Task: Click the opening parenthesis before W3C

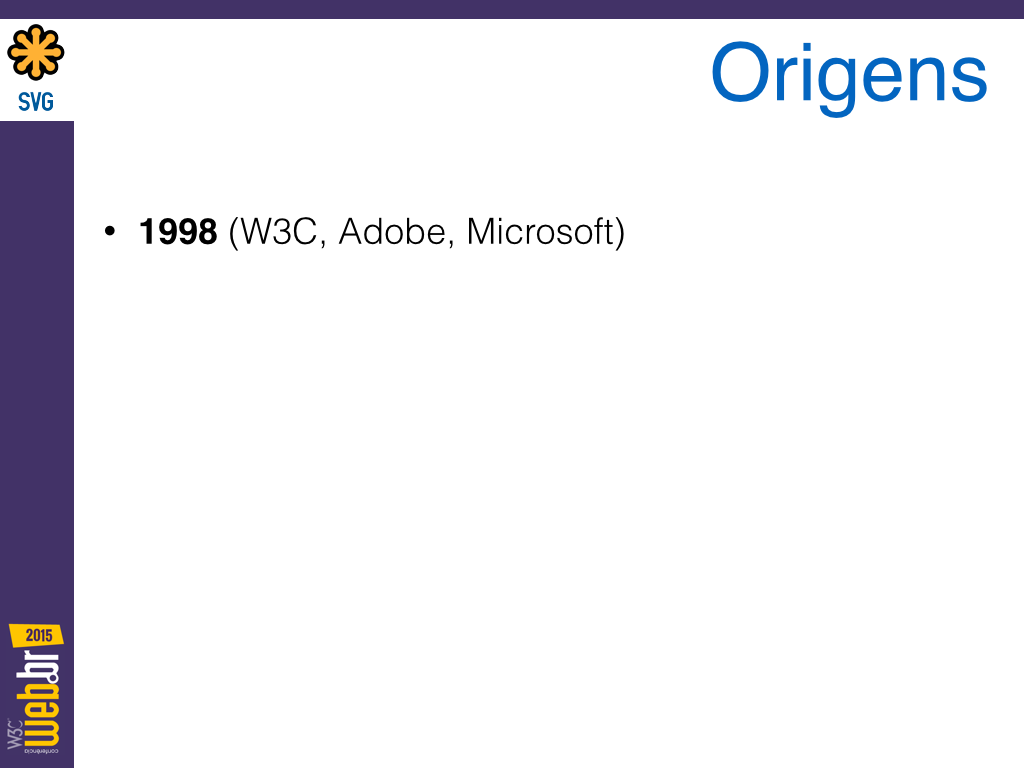Action: click(x=234, y=232)
